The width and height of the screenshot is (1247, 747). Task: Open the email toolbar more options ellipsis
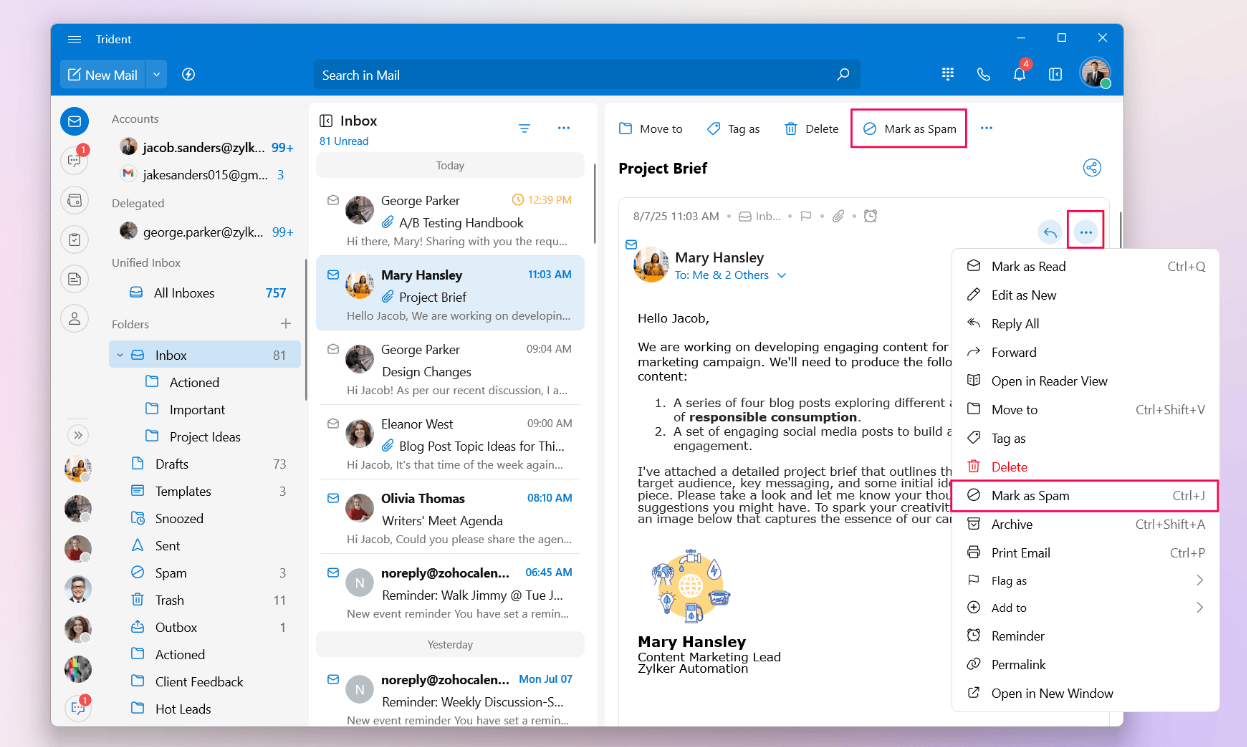[987, 128]
